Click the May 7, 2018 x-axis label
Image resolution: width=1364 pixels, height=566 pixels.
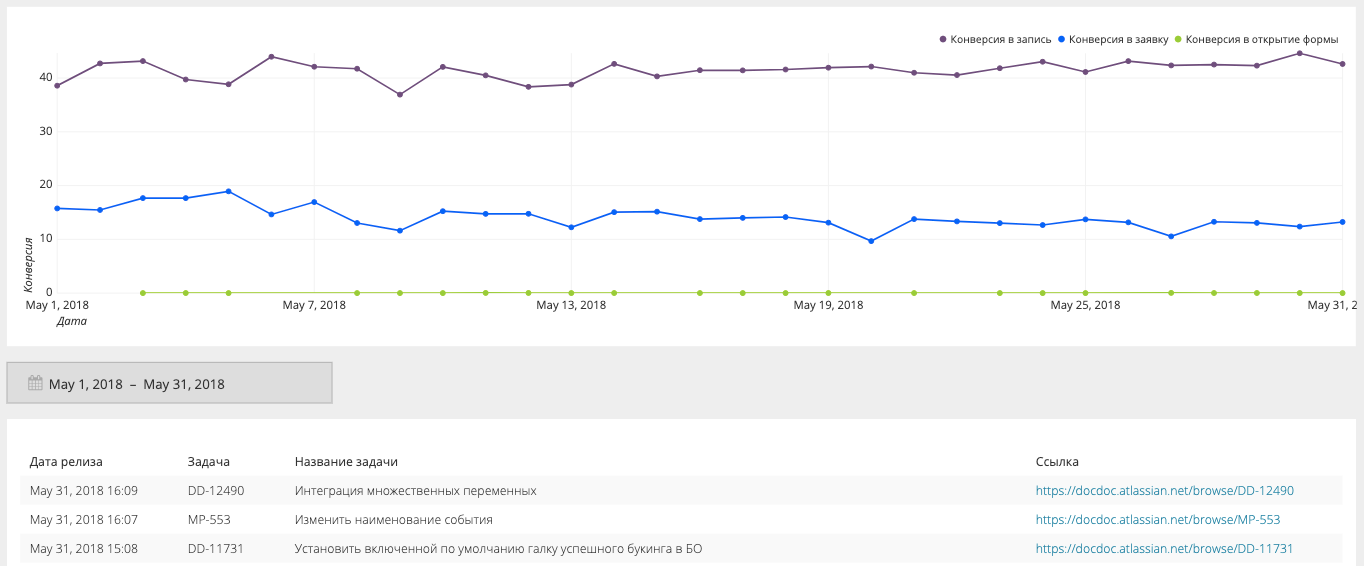(314, 305)
